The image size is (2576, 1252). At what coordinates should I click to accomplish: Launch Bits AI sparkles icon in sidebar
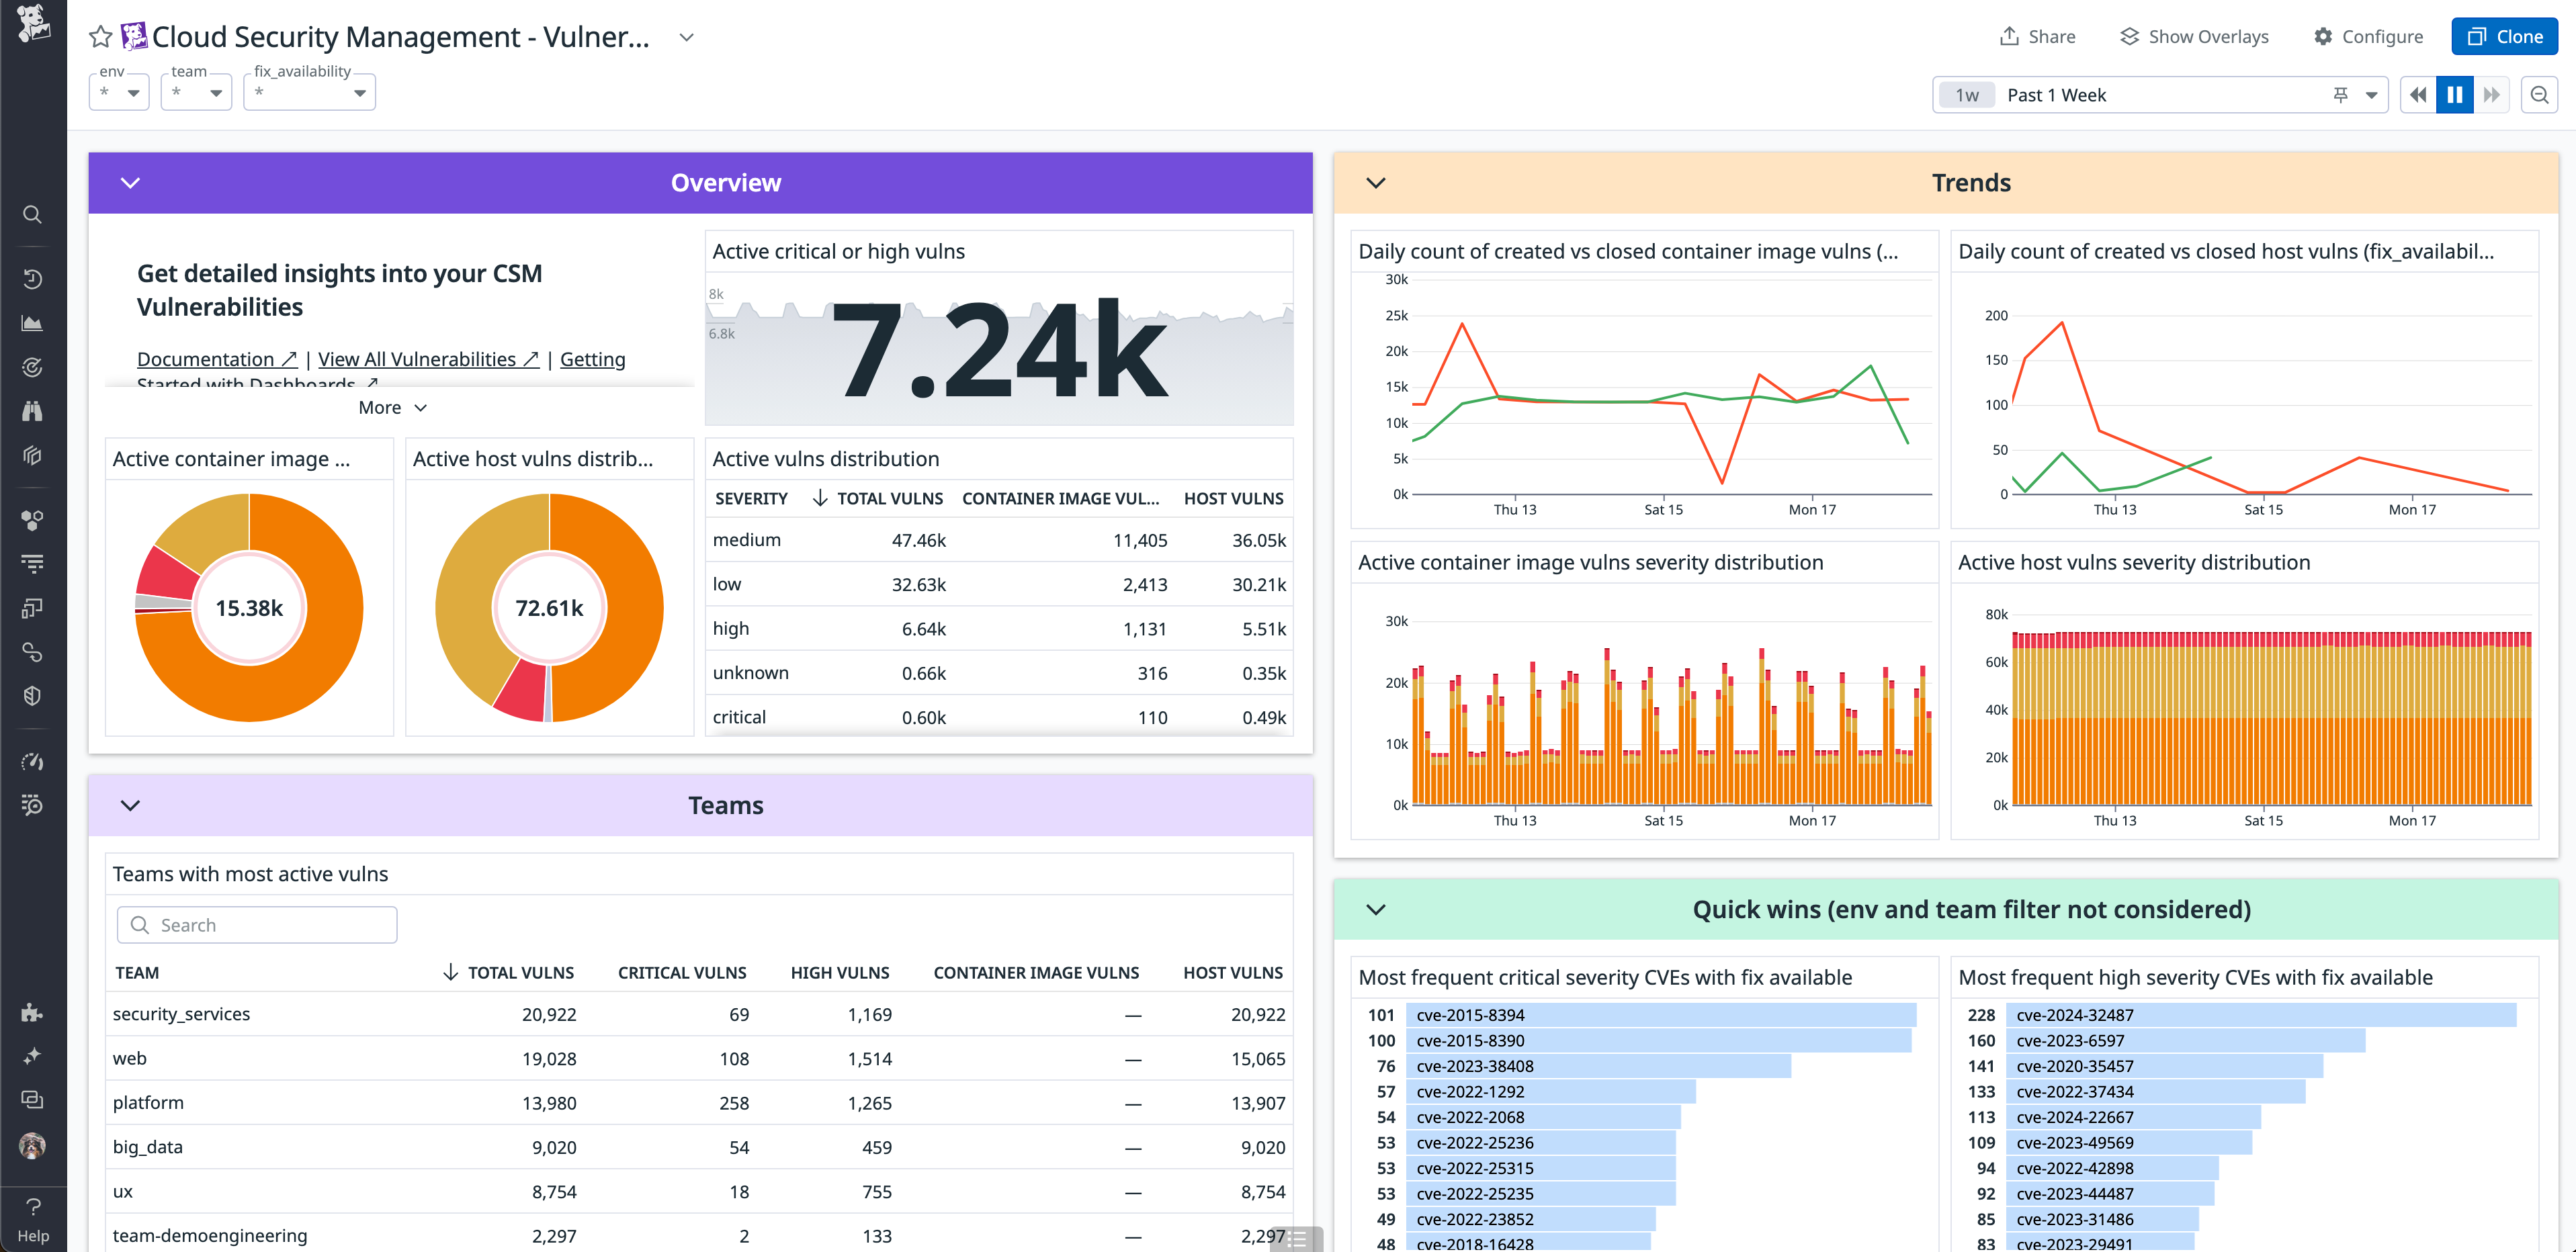click(32, 1056)
